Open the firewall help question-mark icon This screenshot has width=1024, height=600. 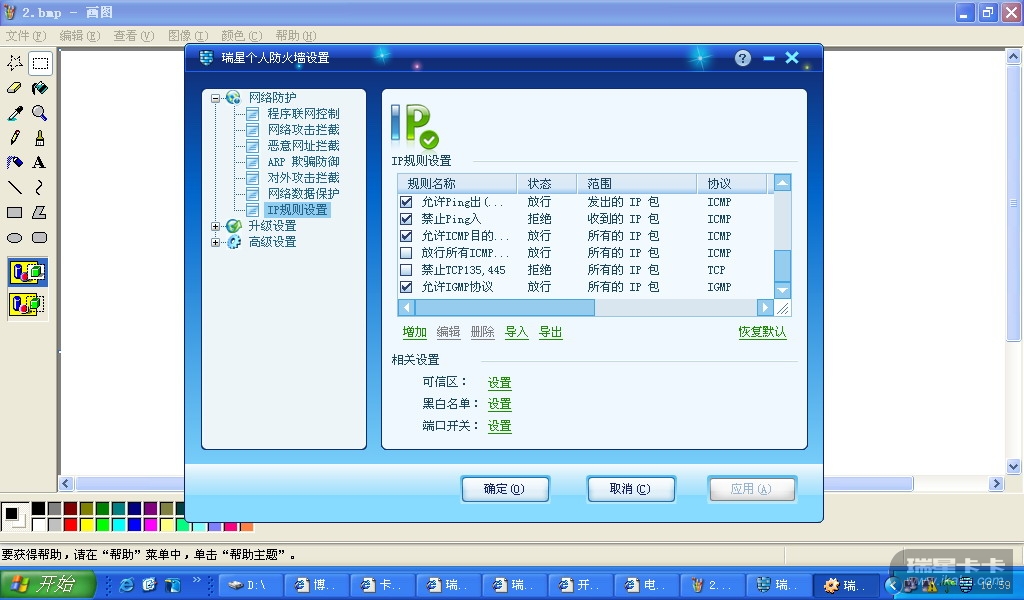point(743,58)
